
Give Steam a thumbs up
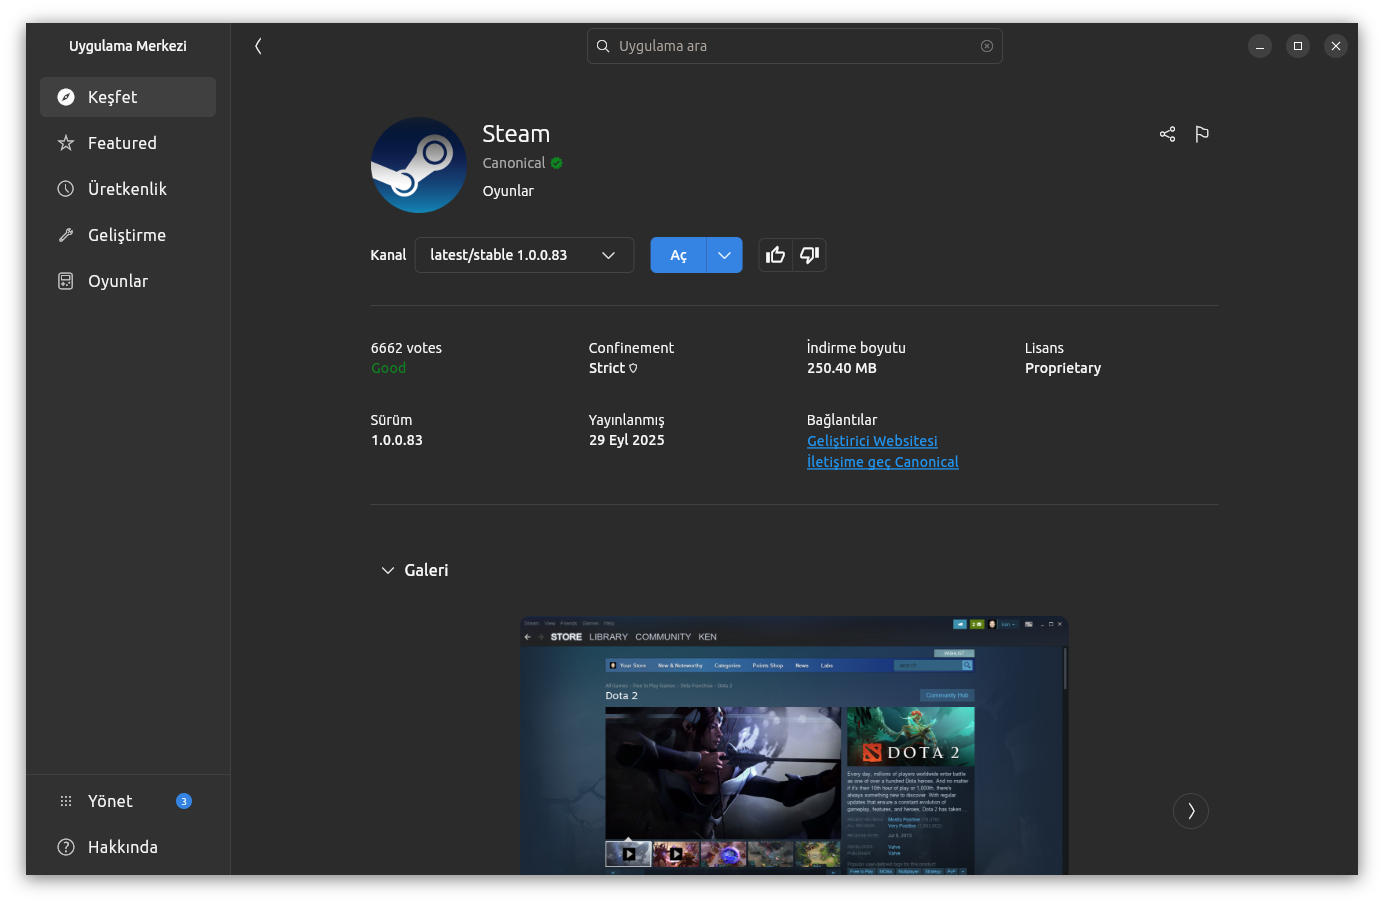776,255
